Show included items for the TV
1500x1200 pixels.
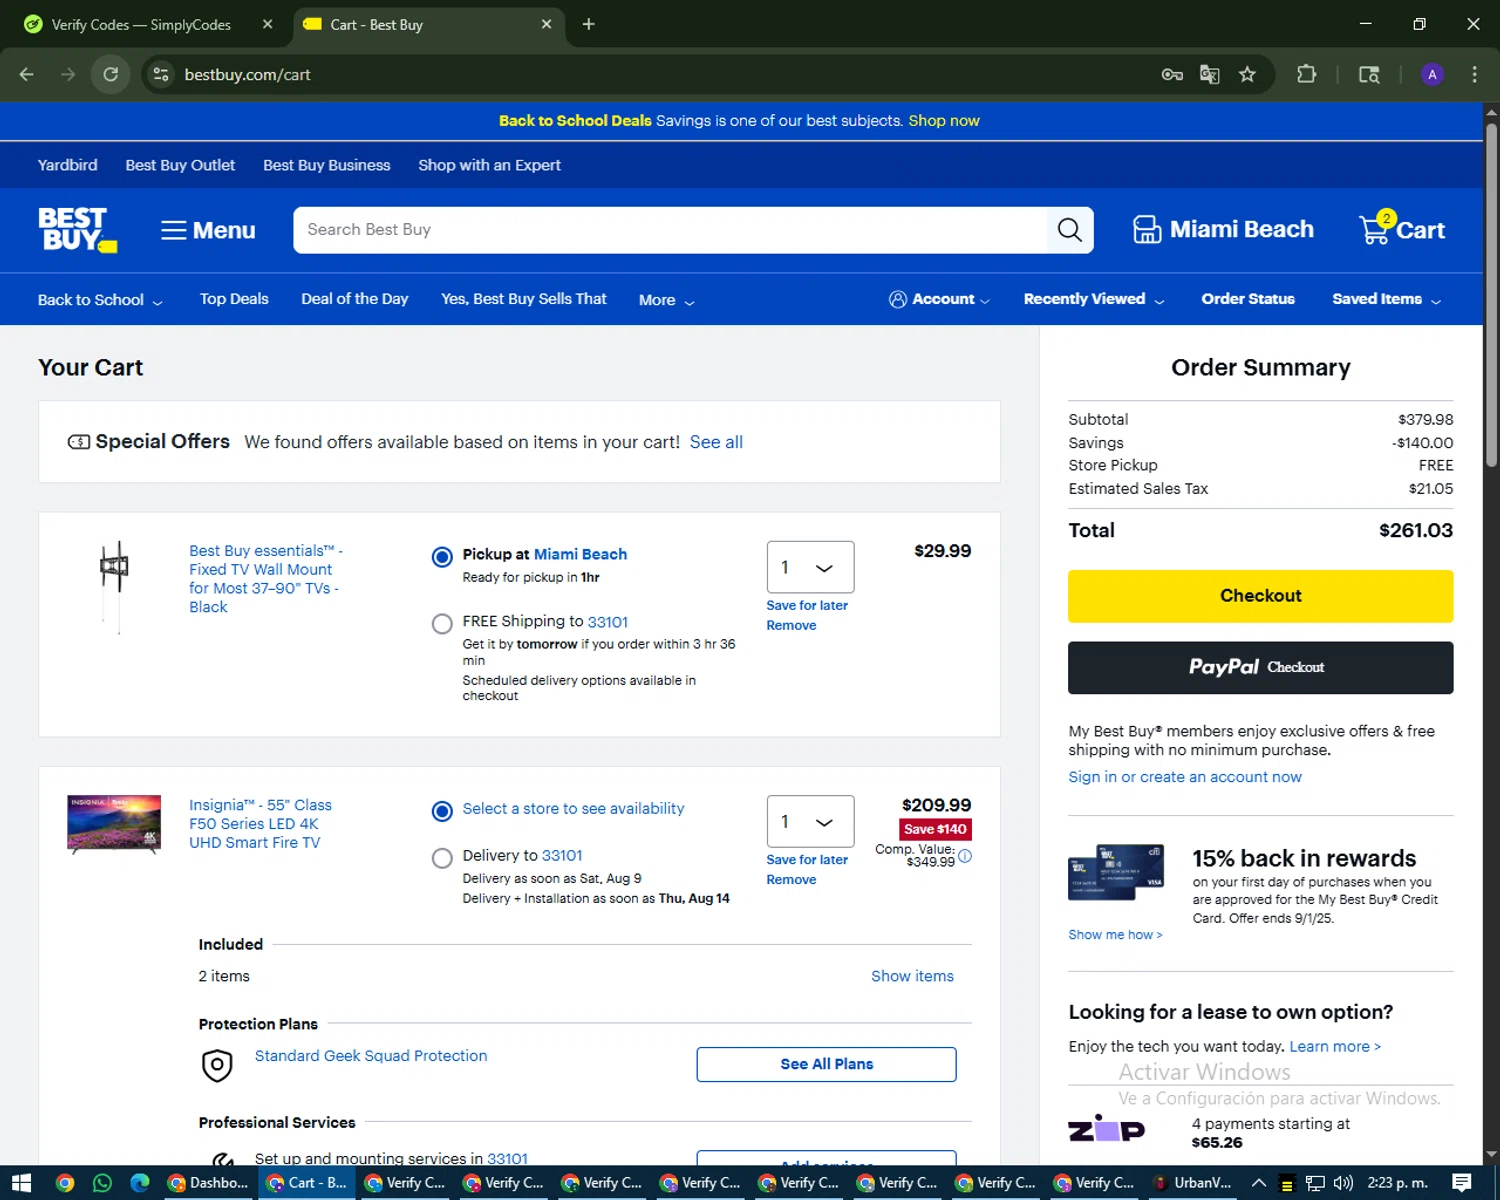[912, 976]
